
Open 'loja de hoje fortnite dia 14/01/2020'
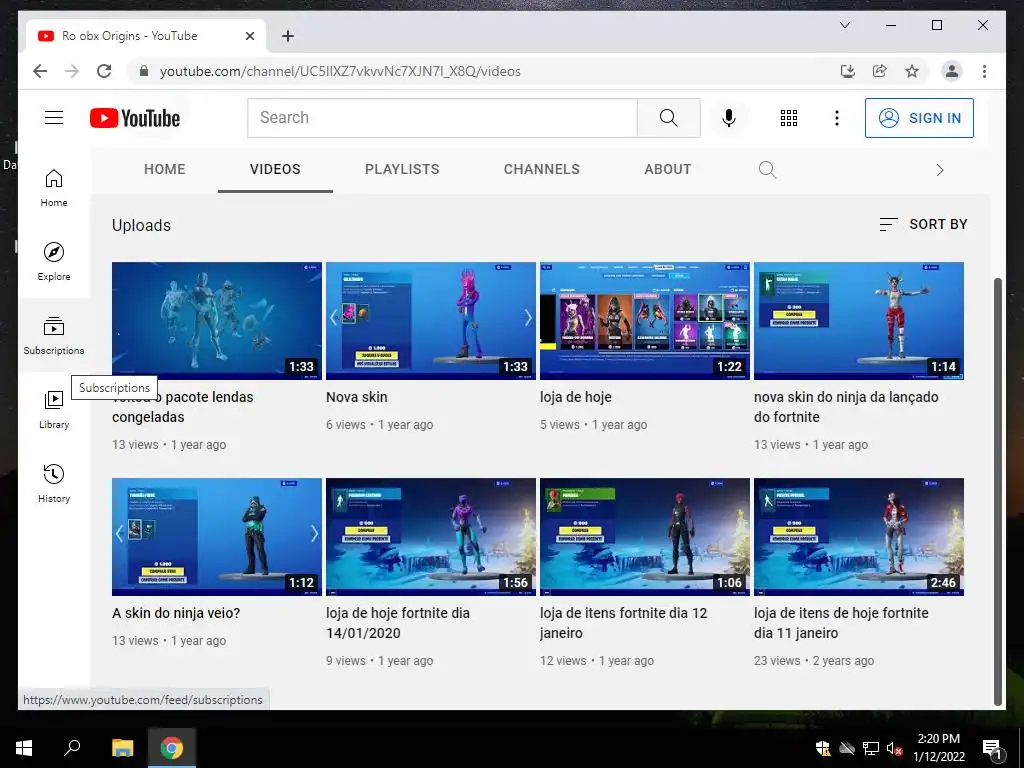[398, 623]
